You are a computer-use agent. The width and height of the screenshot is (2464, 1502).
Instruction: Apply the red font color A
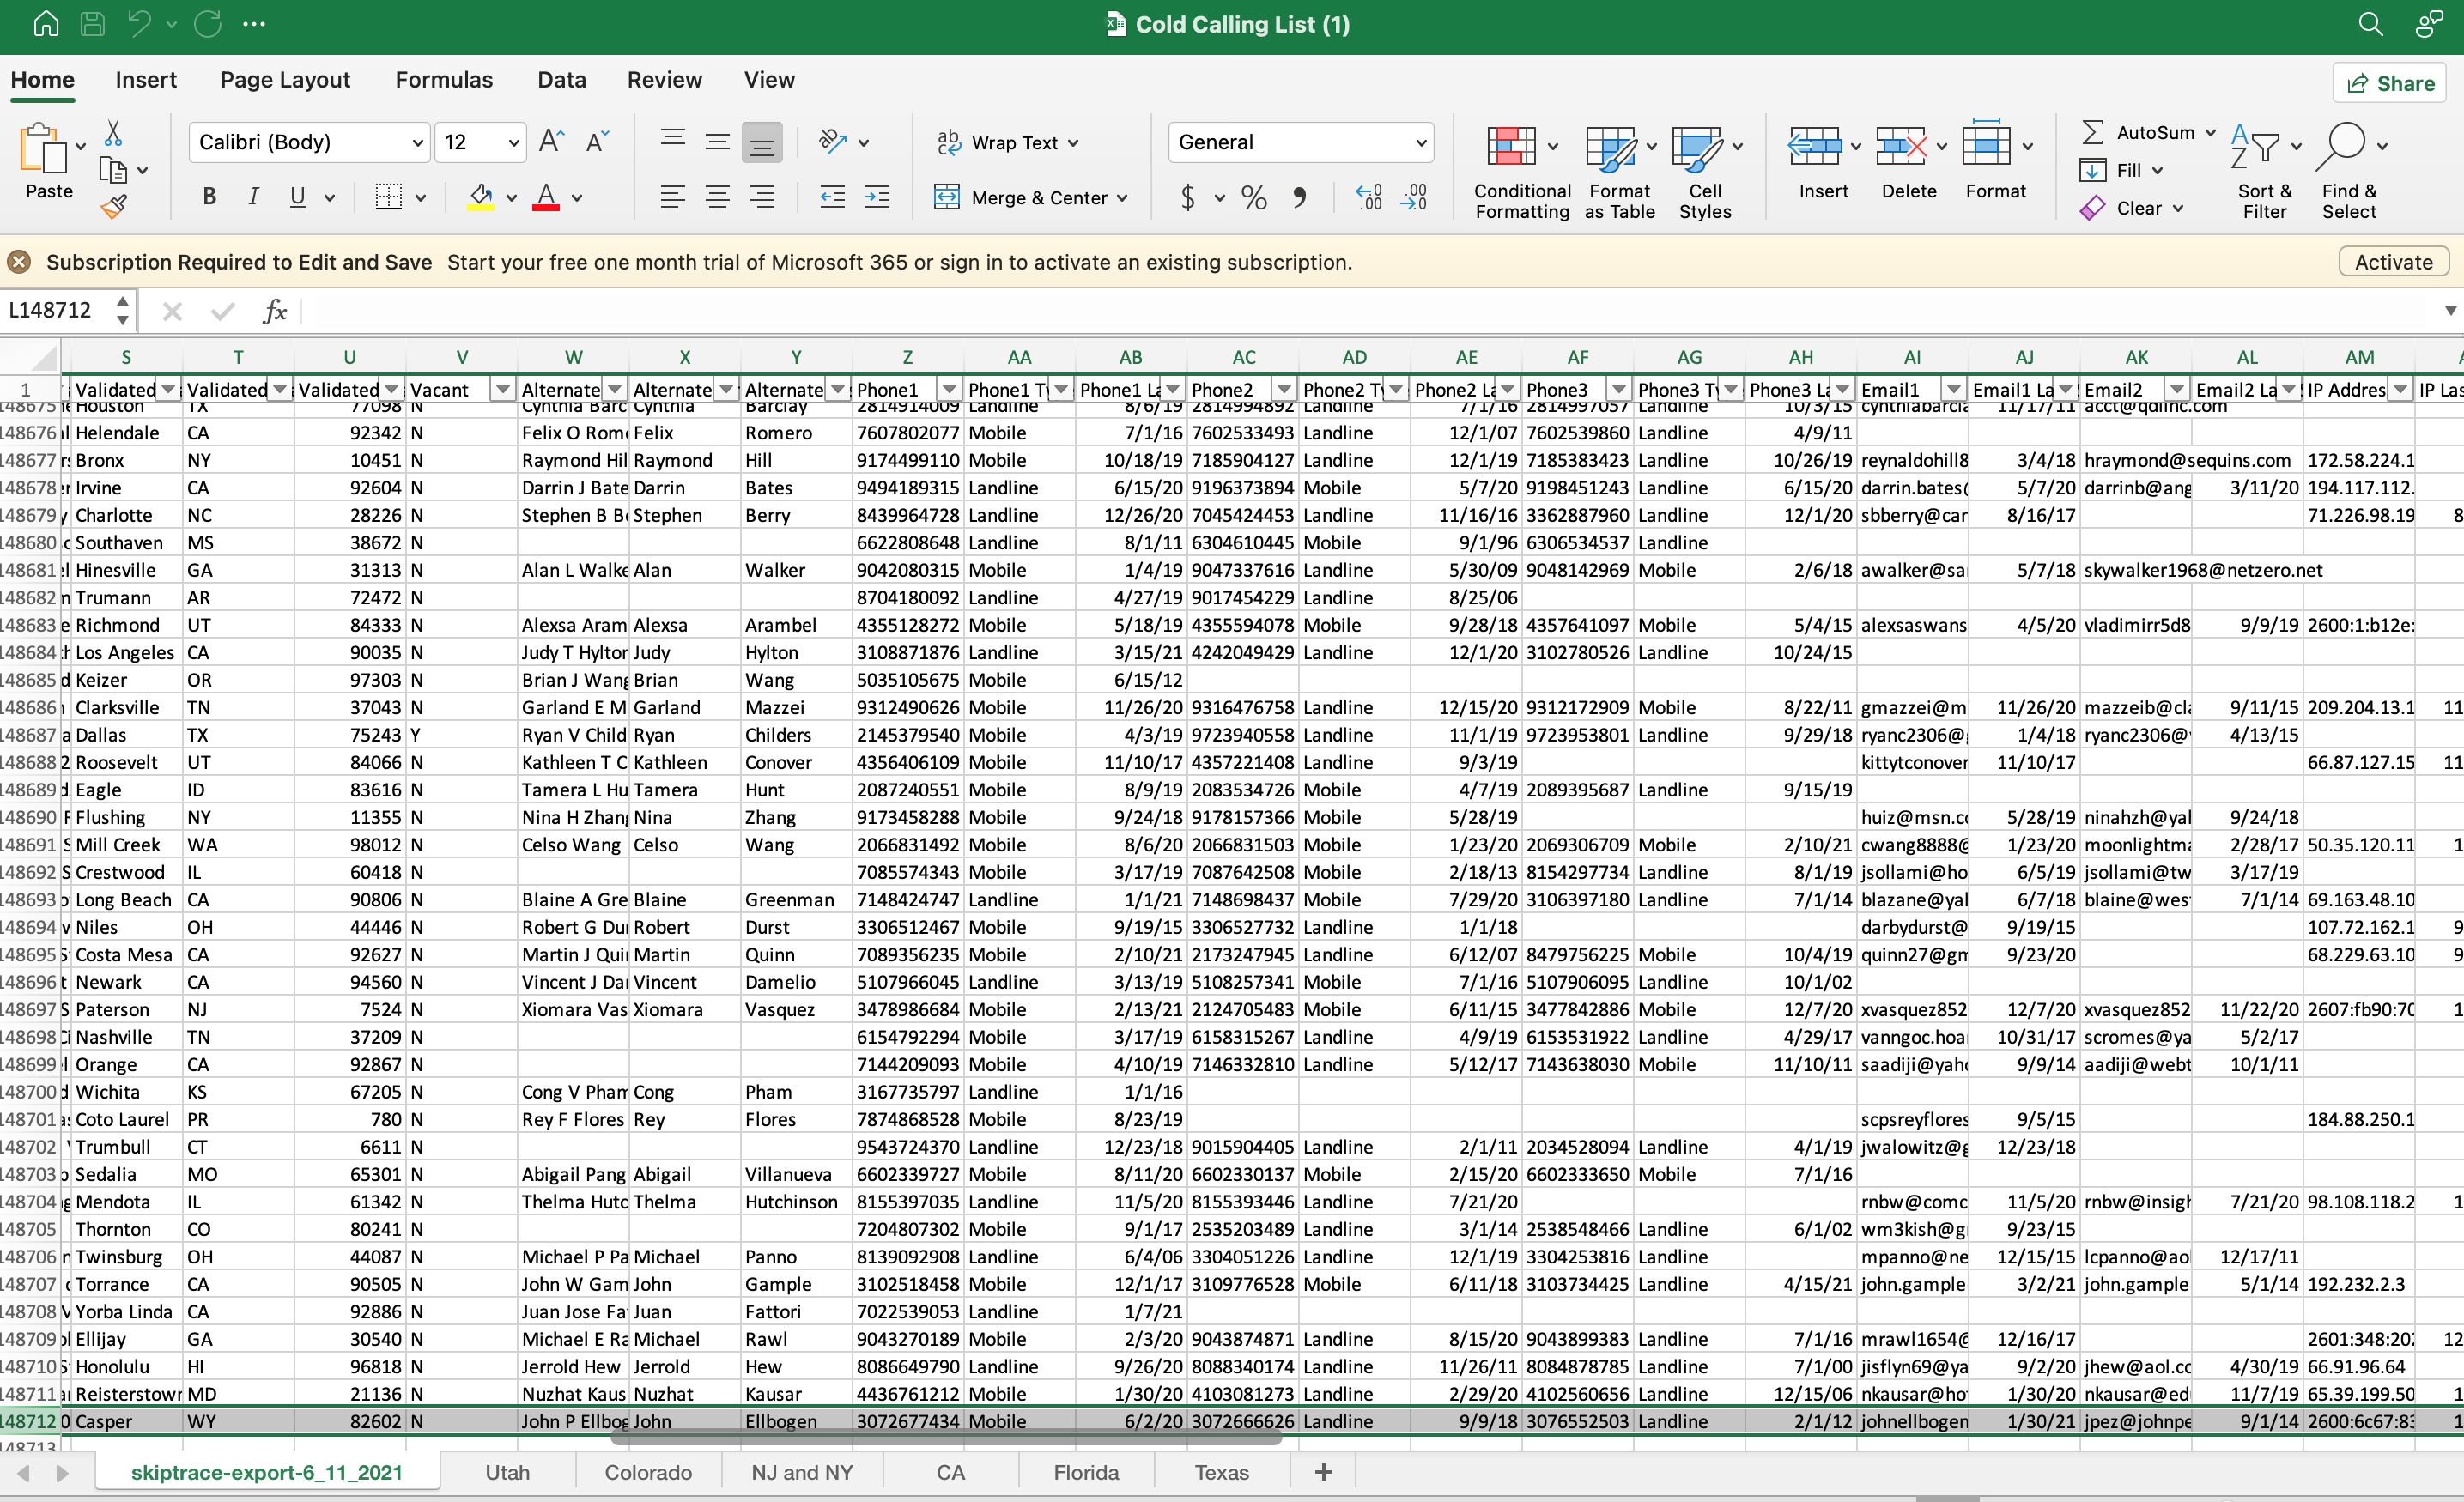[x=546, y=197]
